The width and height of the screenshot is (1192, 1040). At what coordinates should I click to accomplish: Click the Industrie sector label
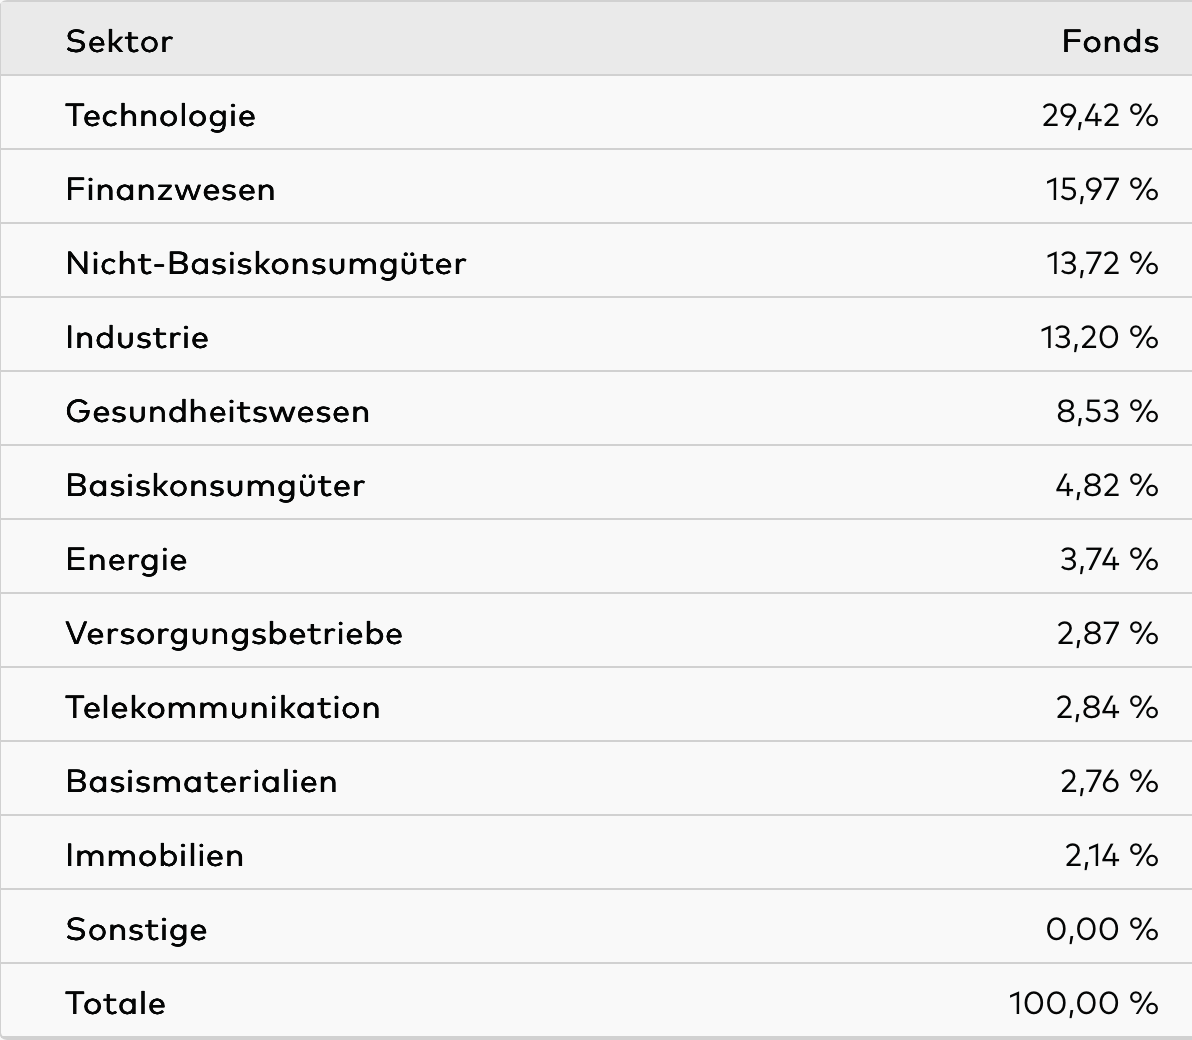pos(137,337)
